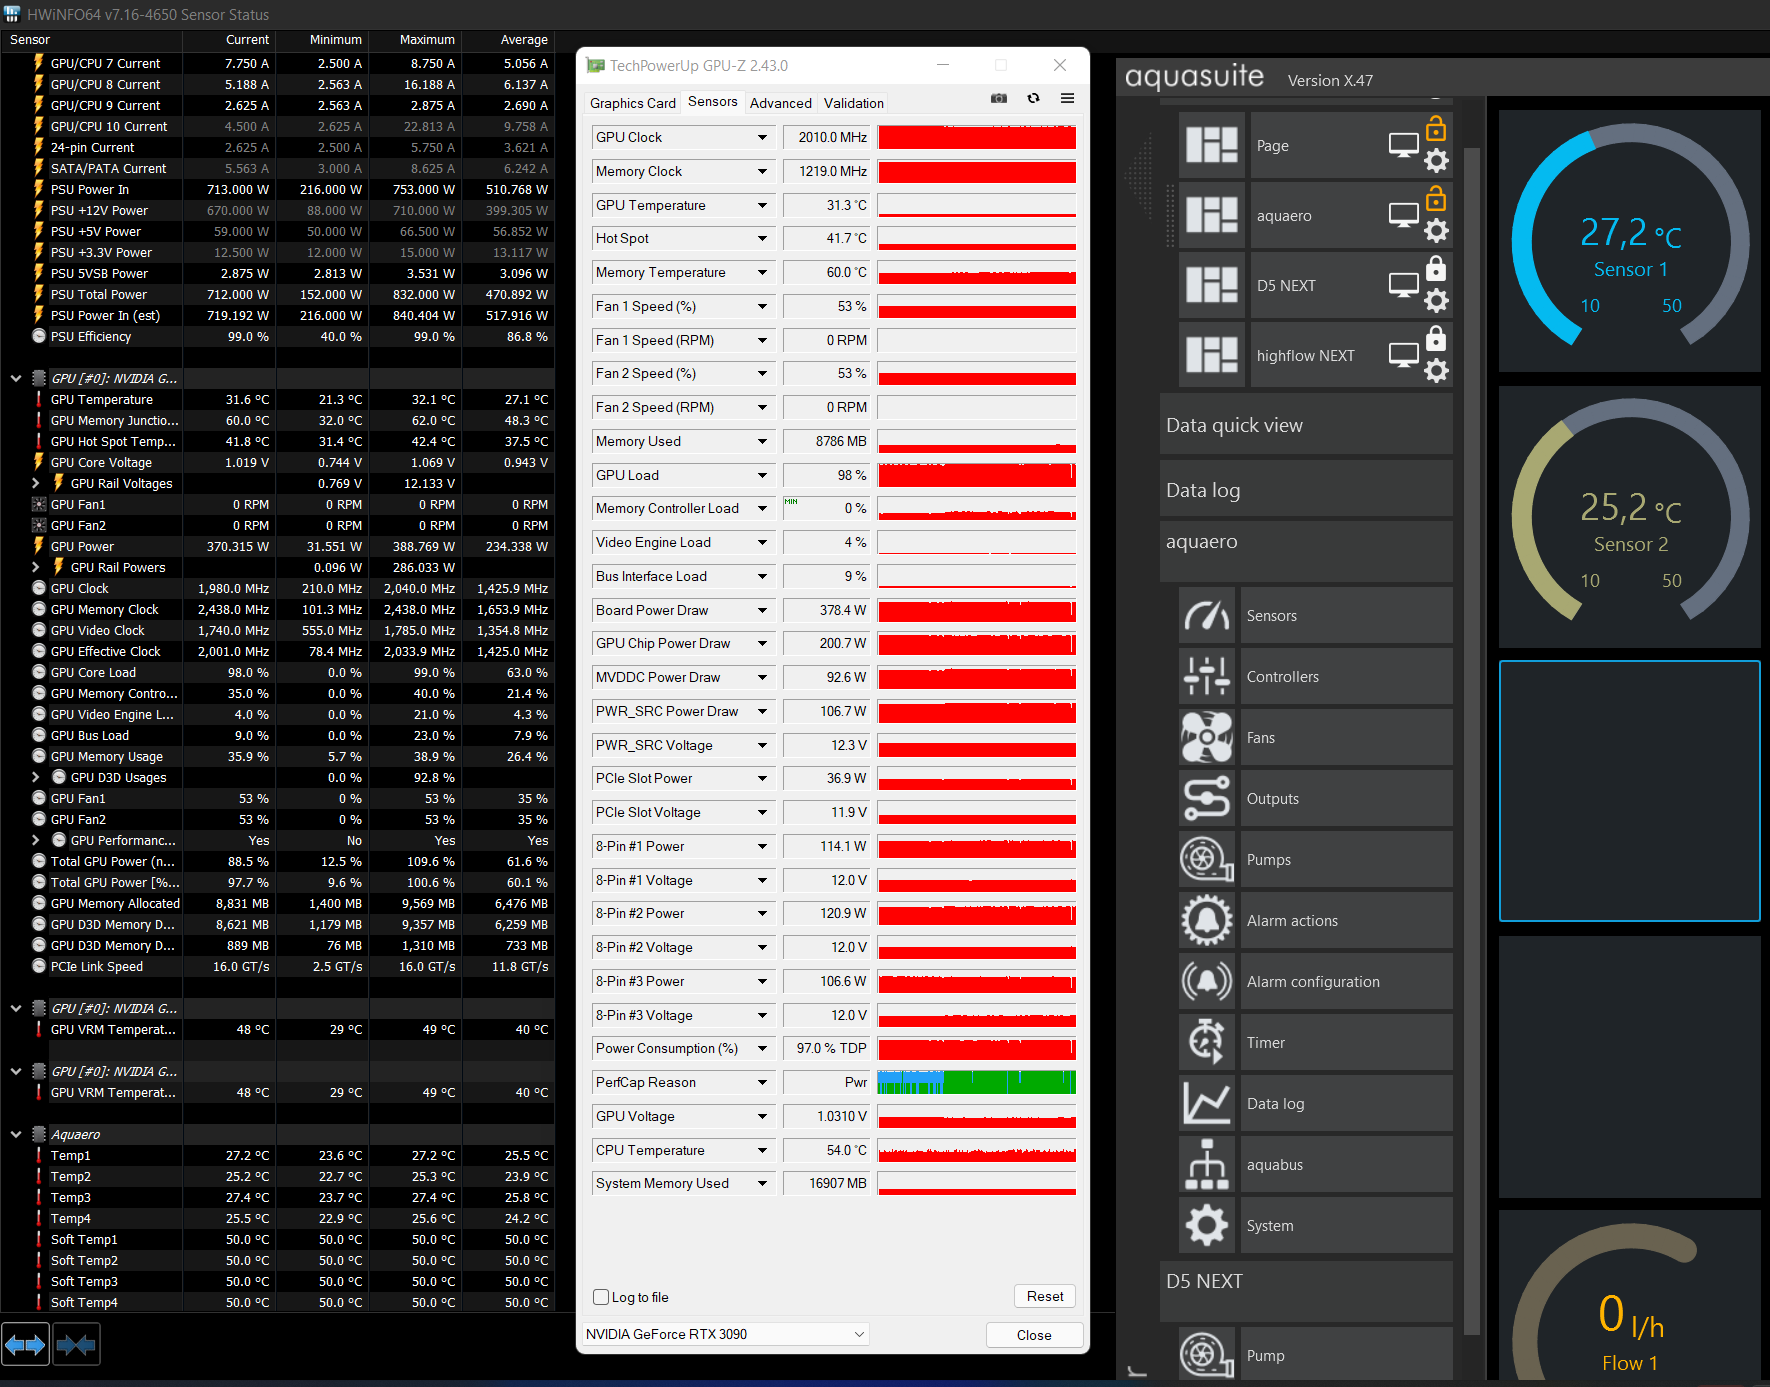Click the Reset button in GPU-Z

pos(1045,1296)
